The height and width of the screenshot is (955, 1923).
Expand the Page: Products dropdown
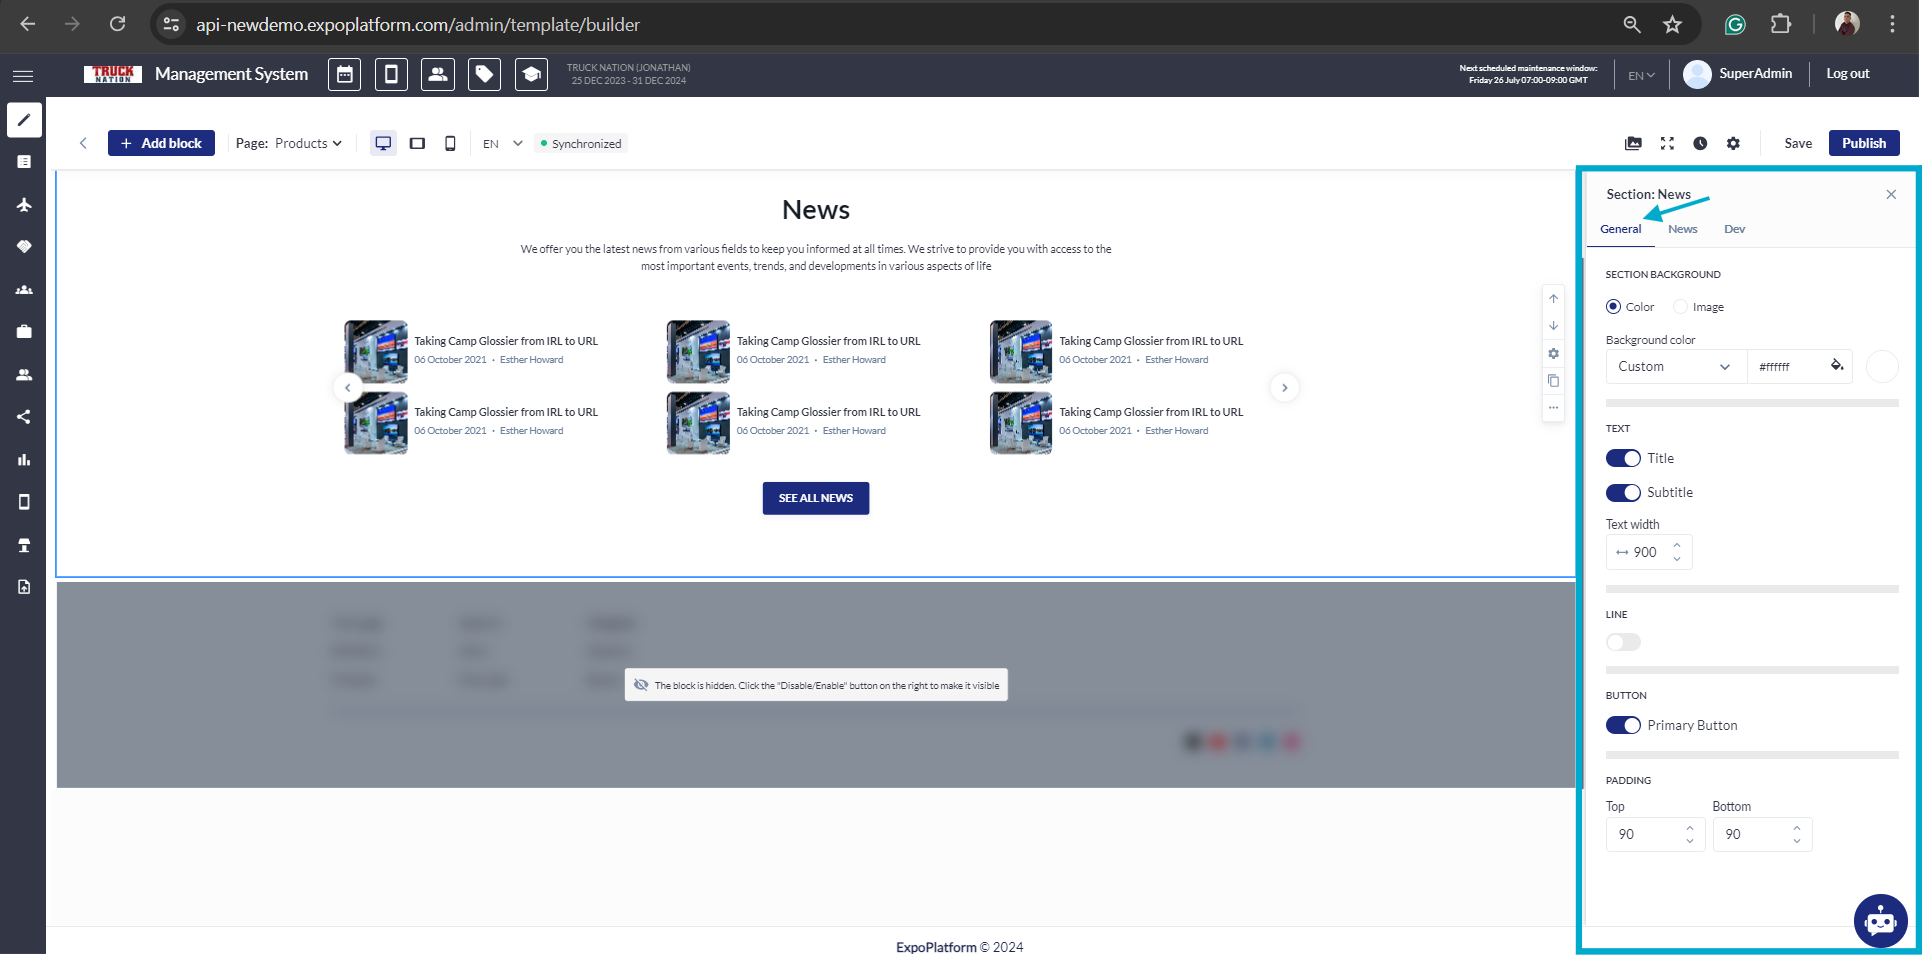289,144
